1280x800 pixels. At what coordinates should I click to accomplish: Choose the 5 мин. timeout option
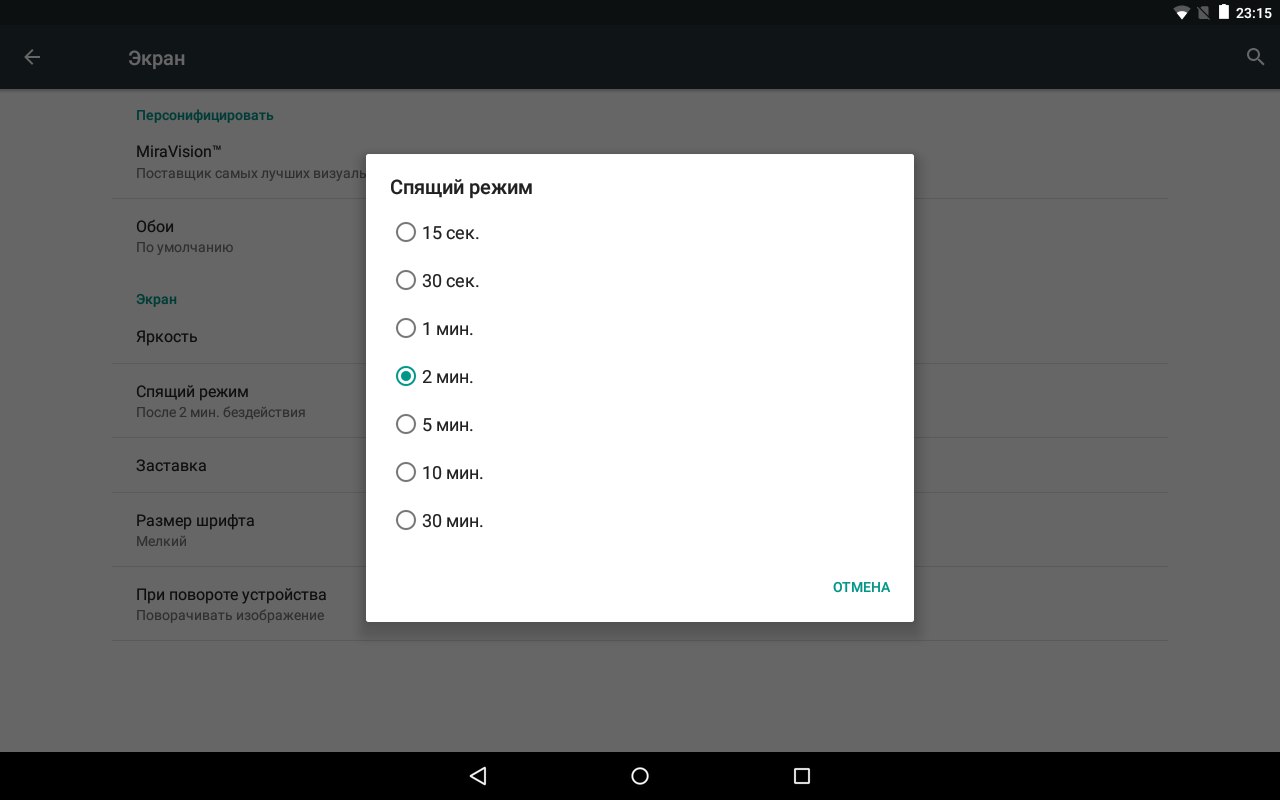tap(406, 424)
